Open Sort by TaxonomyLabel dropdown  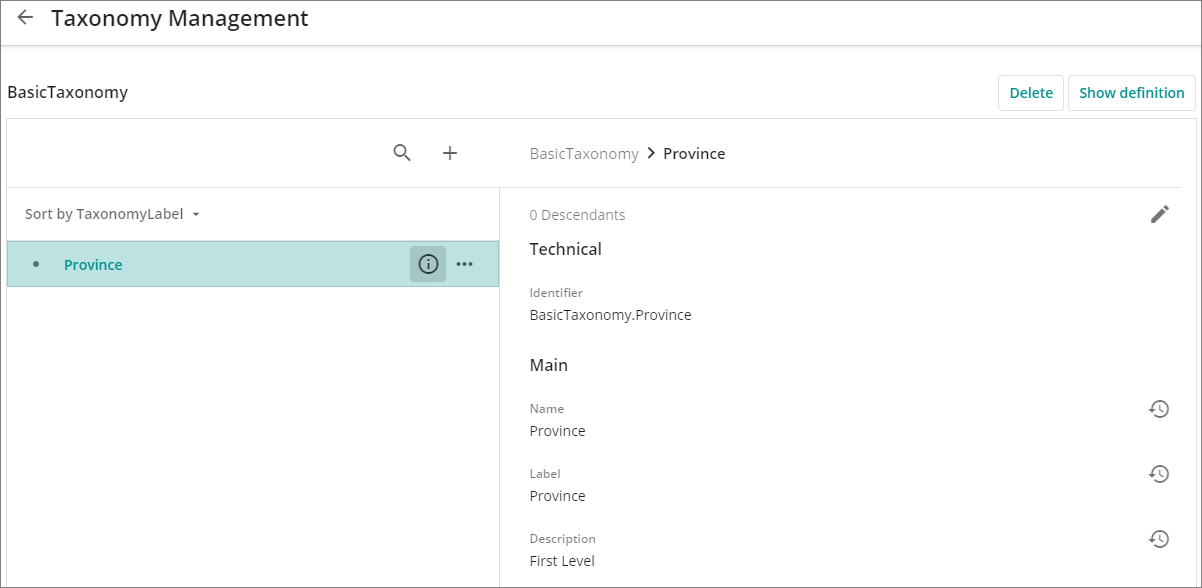pos(112,214)
